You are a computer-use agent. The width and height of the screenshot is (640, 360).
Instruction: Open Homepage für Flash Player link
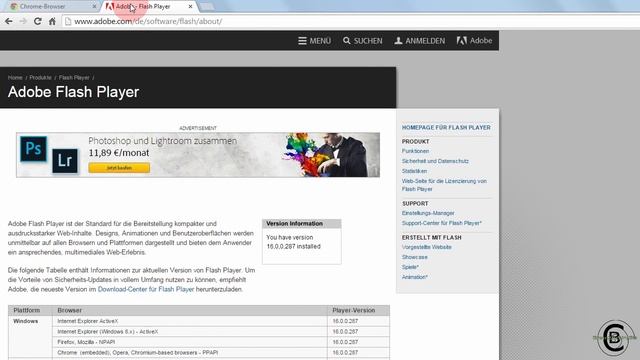tap(446, 127)
